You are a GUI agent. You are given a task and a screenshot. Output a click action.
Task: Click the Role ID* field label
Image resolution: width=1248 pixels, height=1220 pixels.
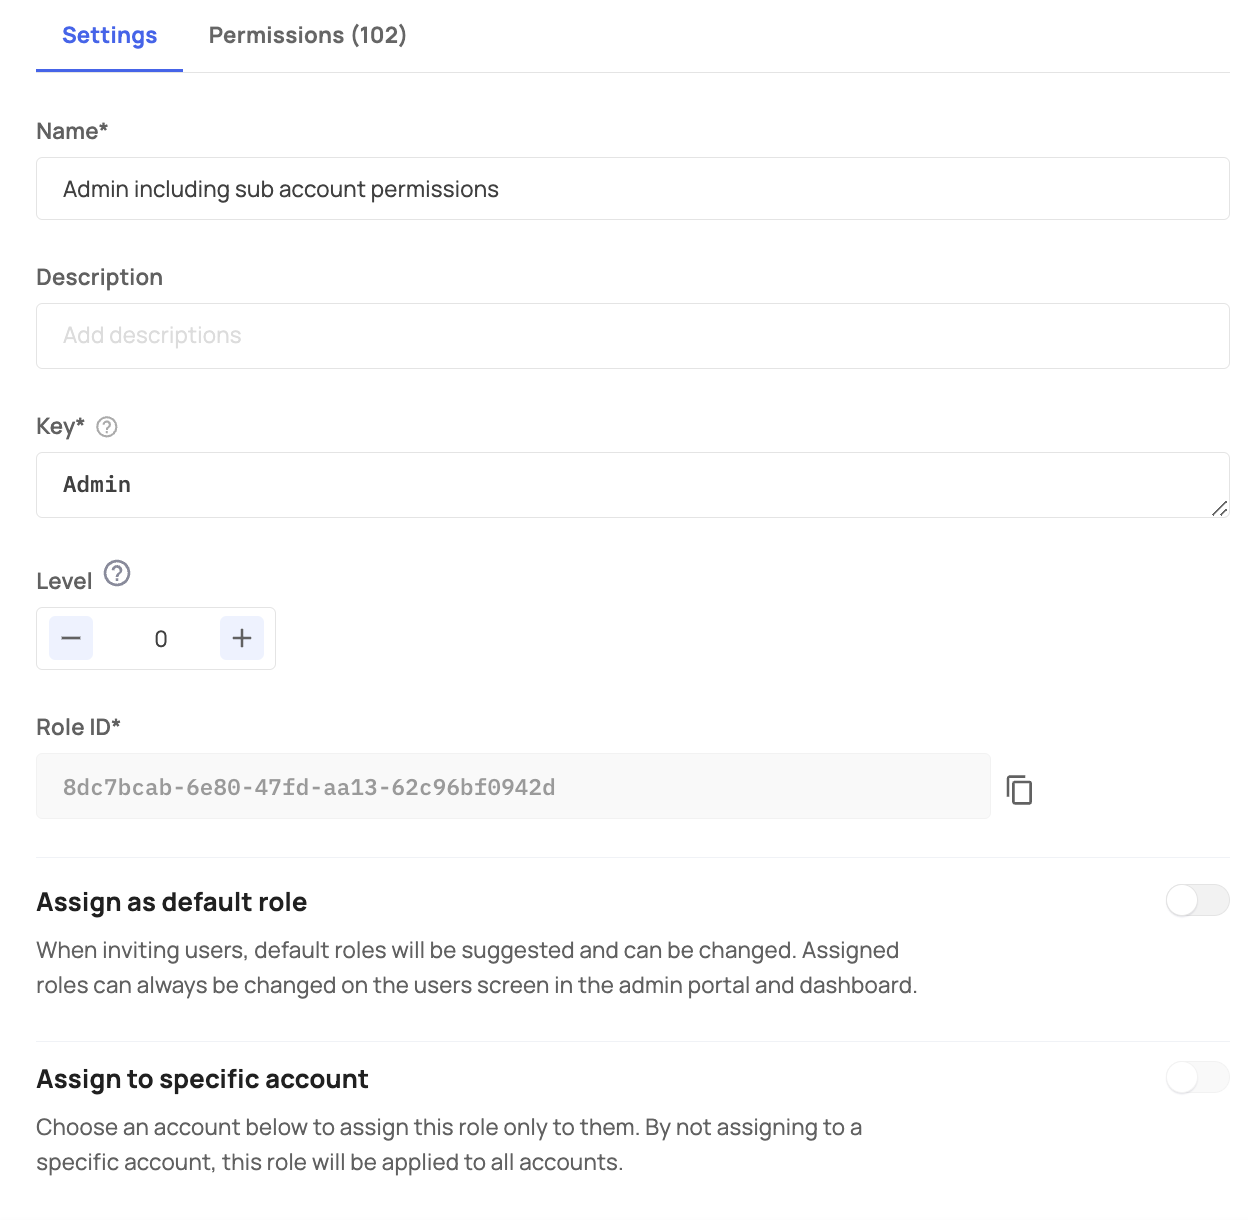(78, 727)
